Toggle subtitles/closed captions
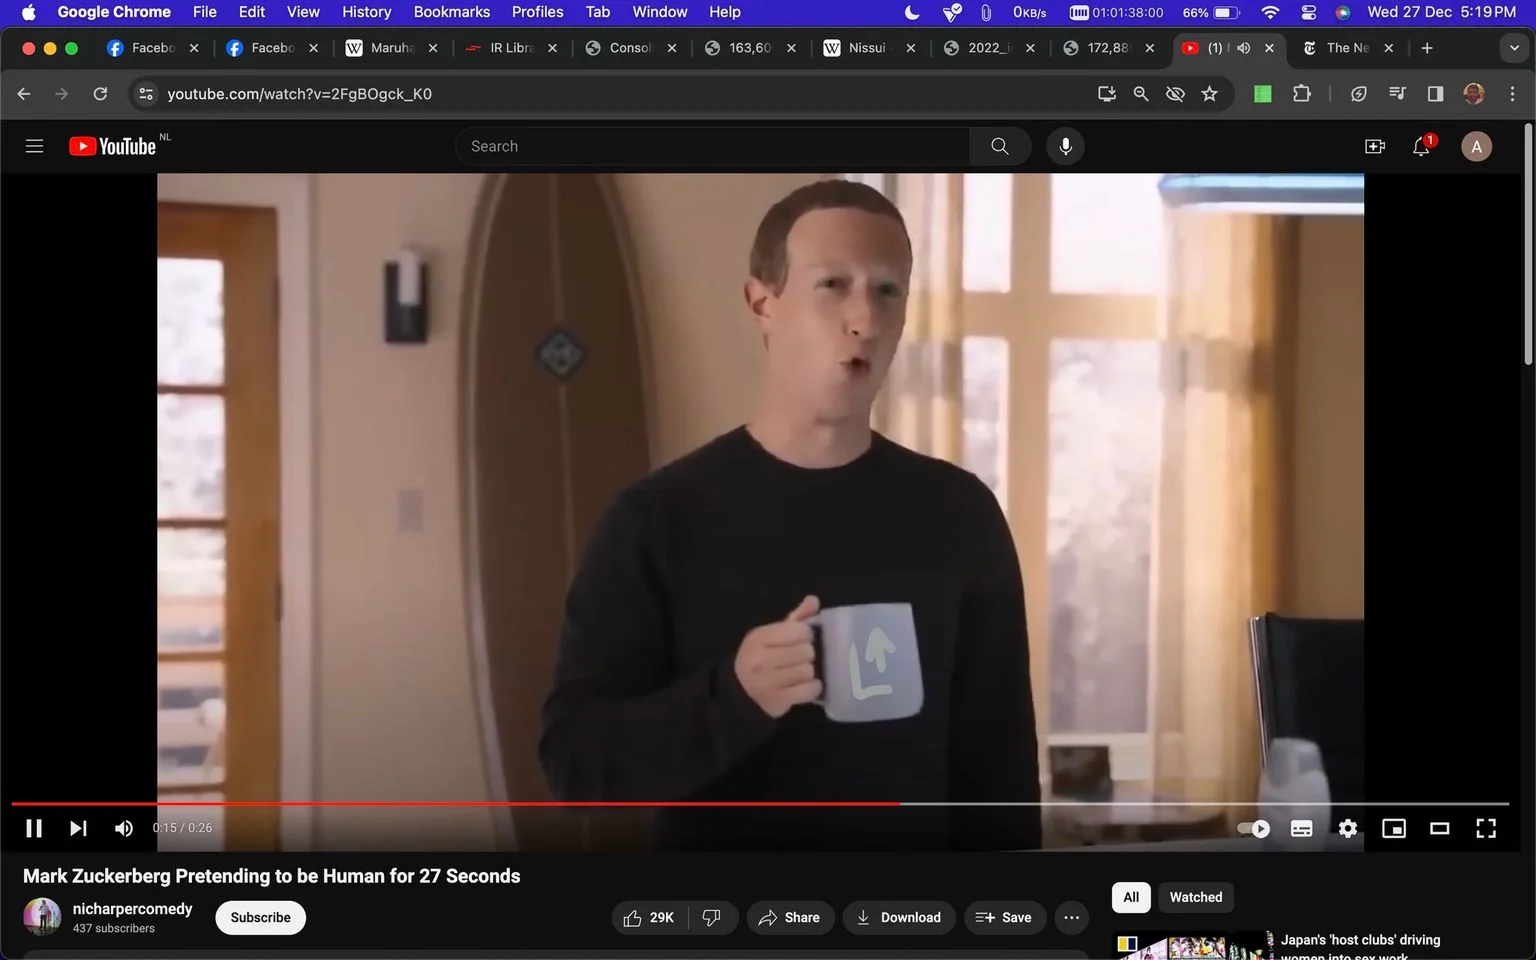 pyautogui.click(x=1302, y=828)
